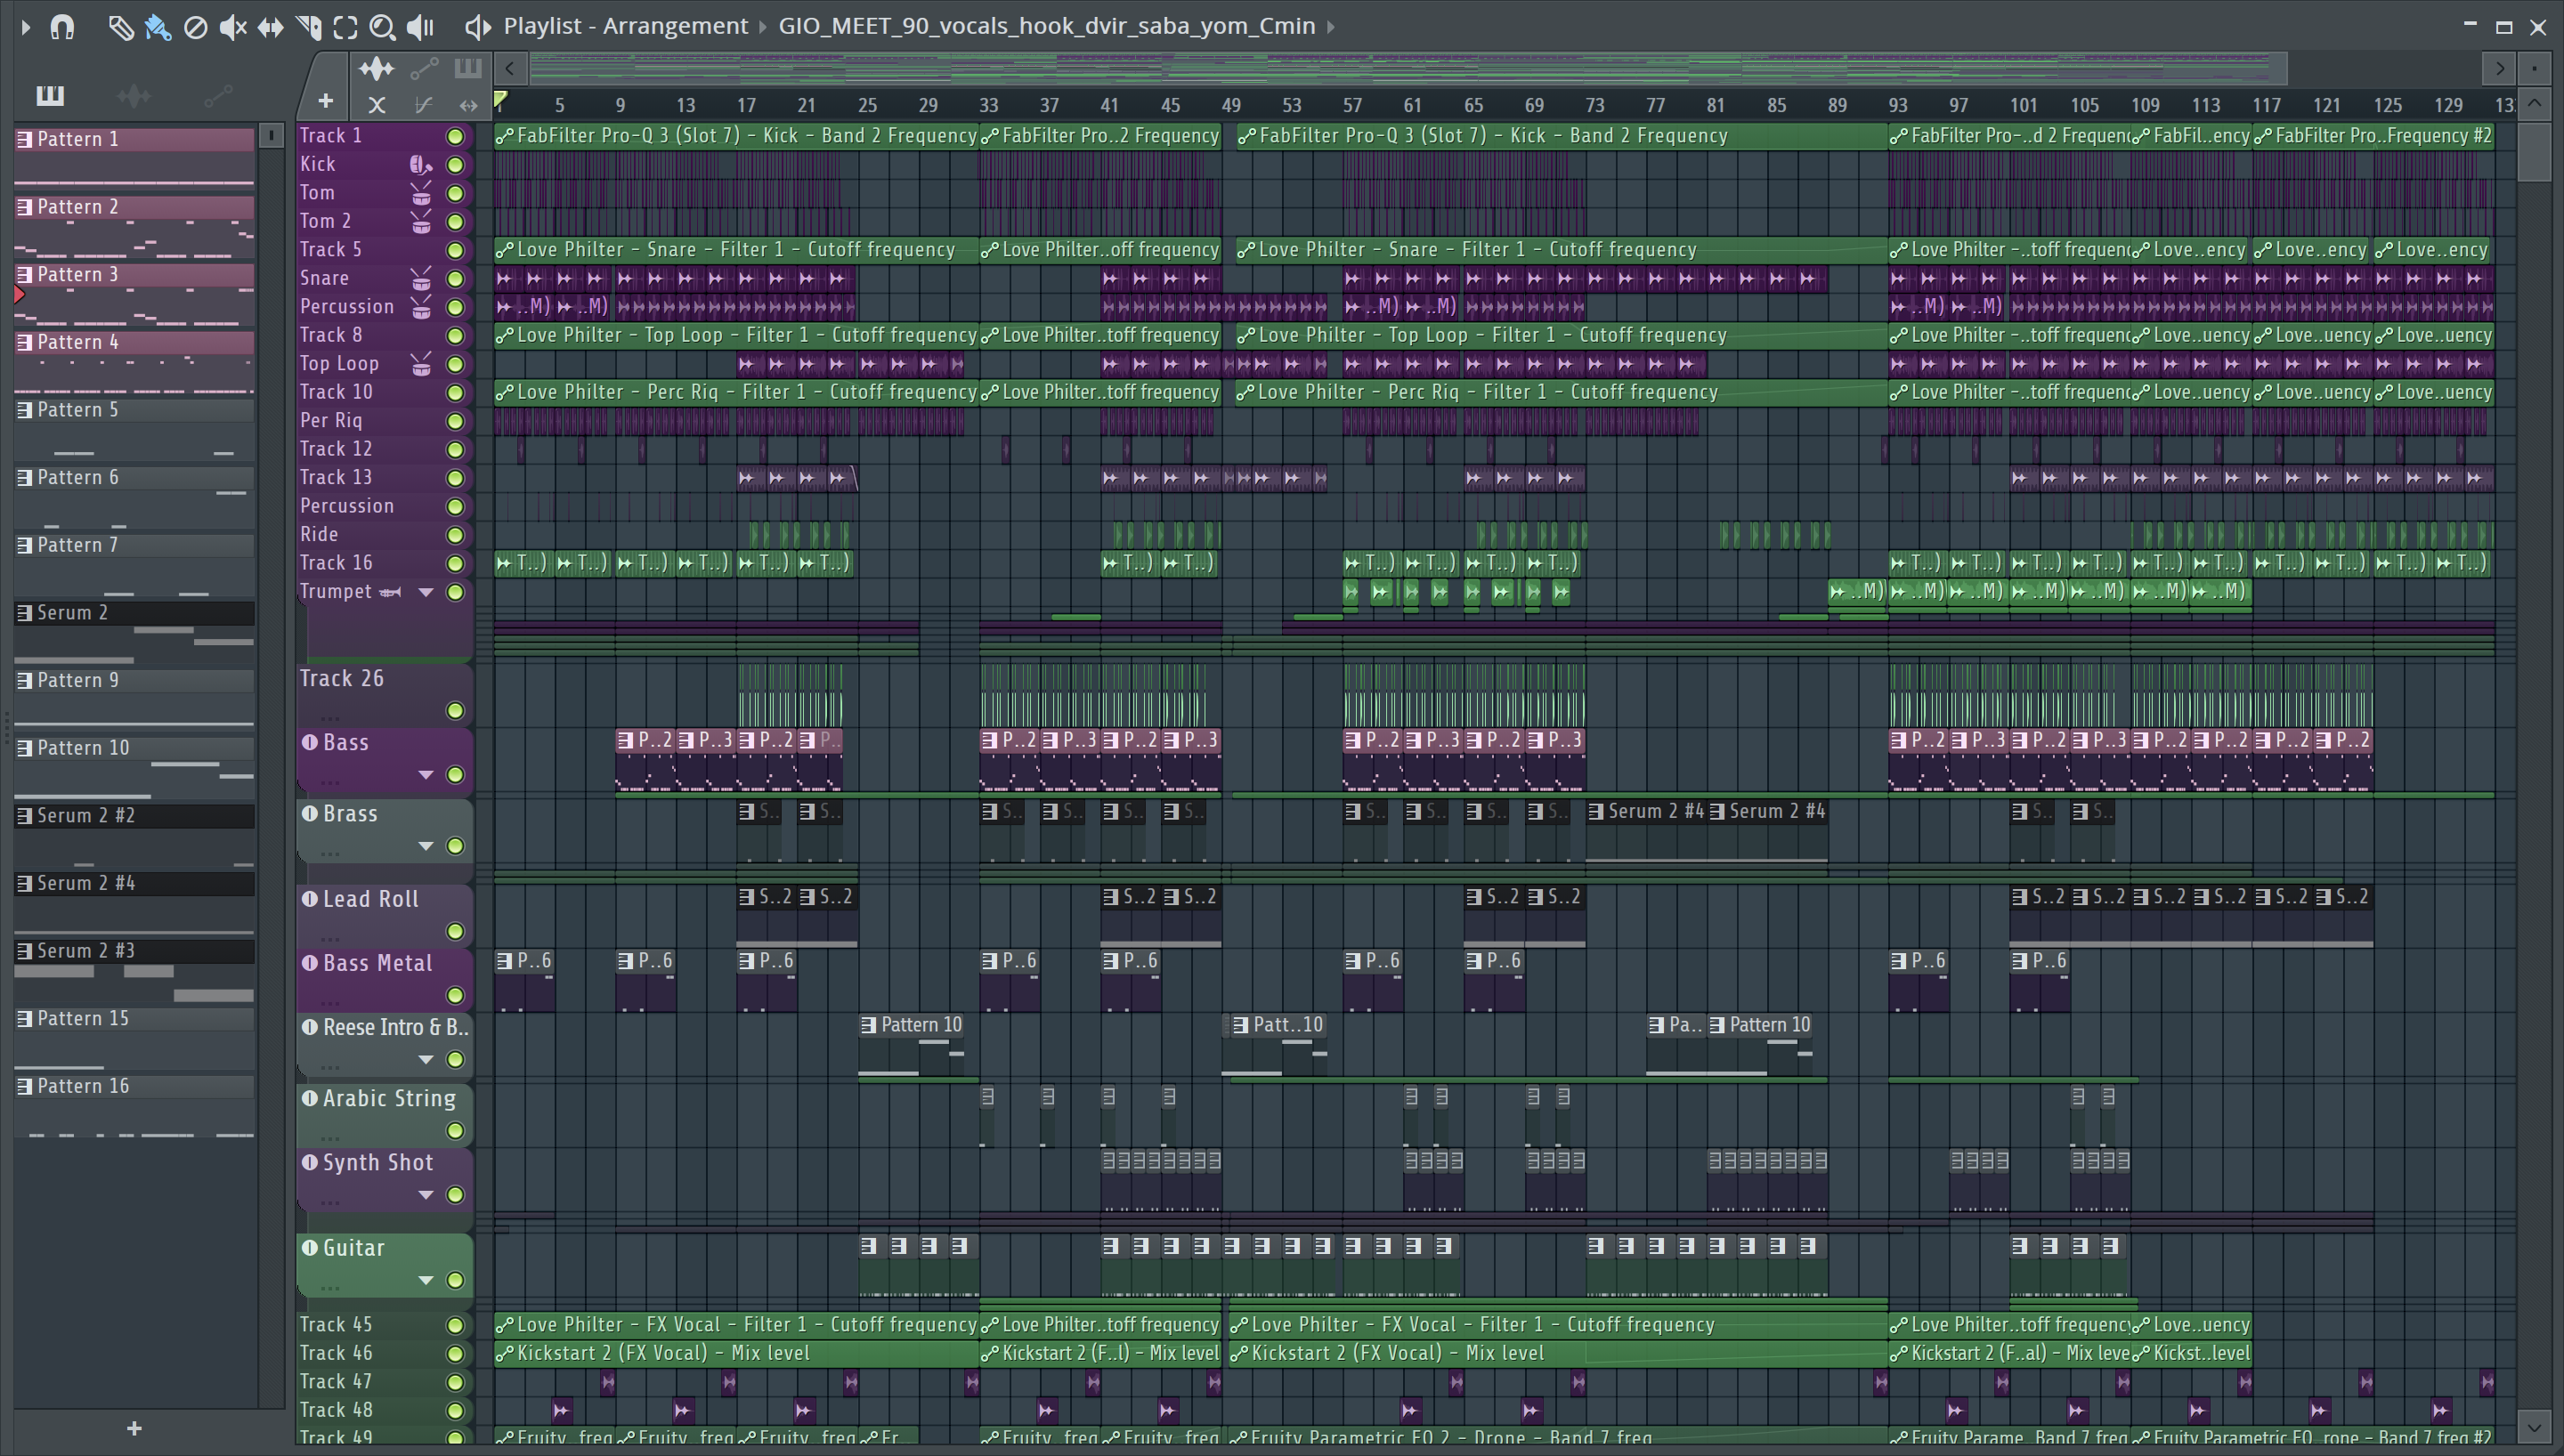Image resolution: width=2564 pixels, height=1456 pixels.
Task: Click the speaker icon before Playlist title
Action: click(x=478, y=27)
